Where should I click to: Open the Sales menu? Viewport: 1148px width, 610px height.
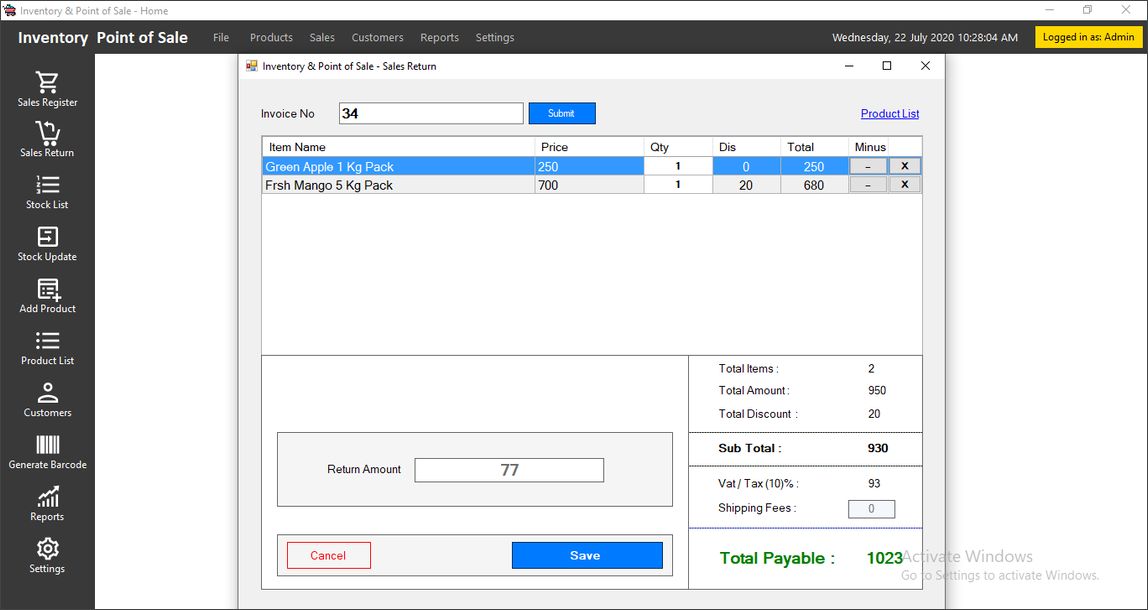(x=322, y=38)
